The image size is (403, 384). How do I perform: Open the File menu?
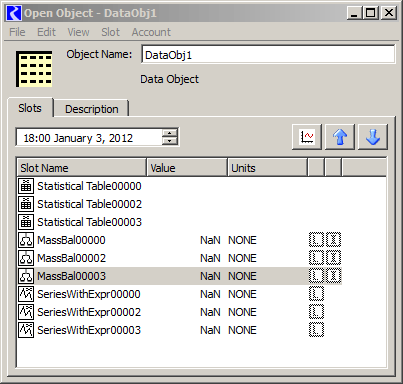tap(17, 32)
